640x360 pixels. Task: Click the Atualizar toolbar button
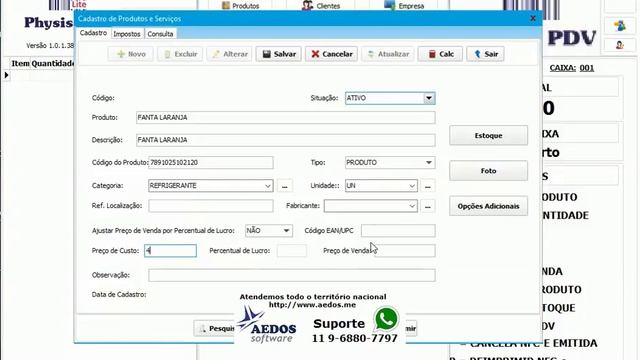tap(388, 54)
